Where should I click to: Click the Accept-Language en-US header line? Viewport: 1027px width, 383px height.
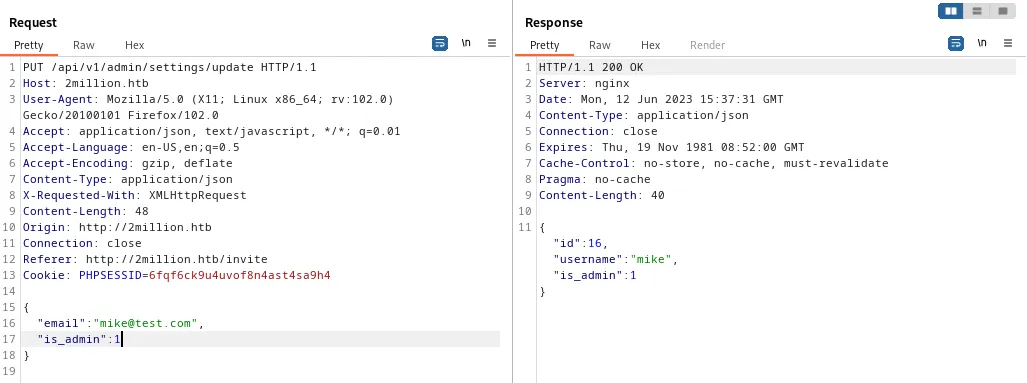(x=131, y=147)
